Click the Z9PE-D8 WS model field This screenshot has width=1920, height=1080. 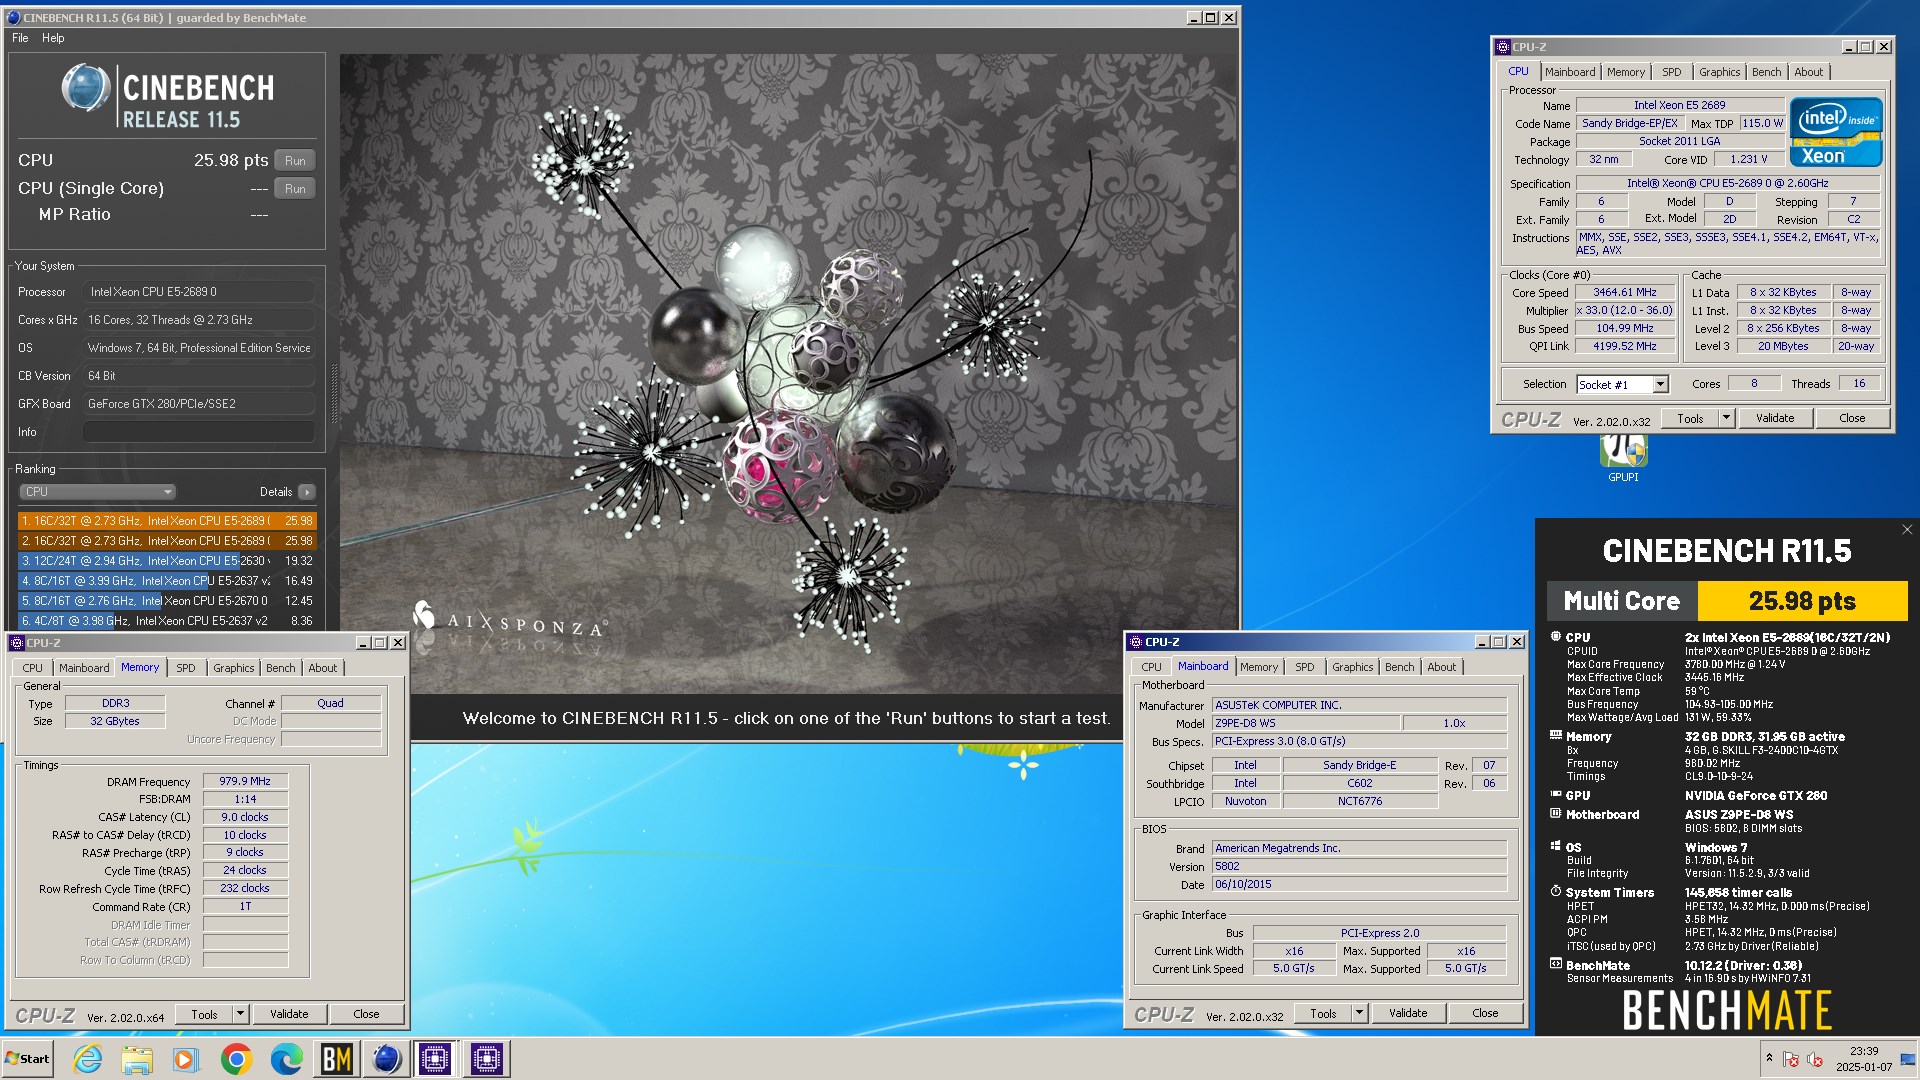pyautogui.click(x=1305, y=723)
